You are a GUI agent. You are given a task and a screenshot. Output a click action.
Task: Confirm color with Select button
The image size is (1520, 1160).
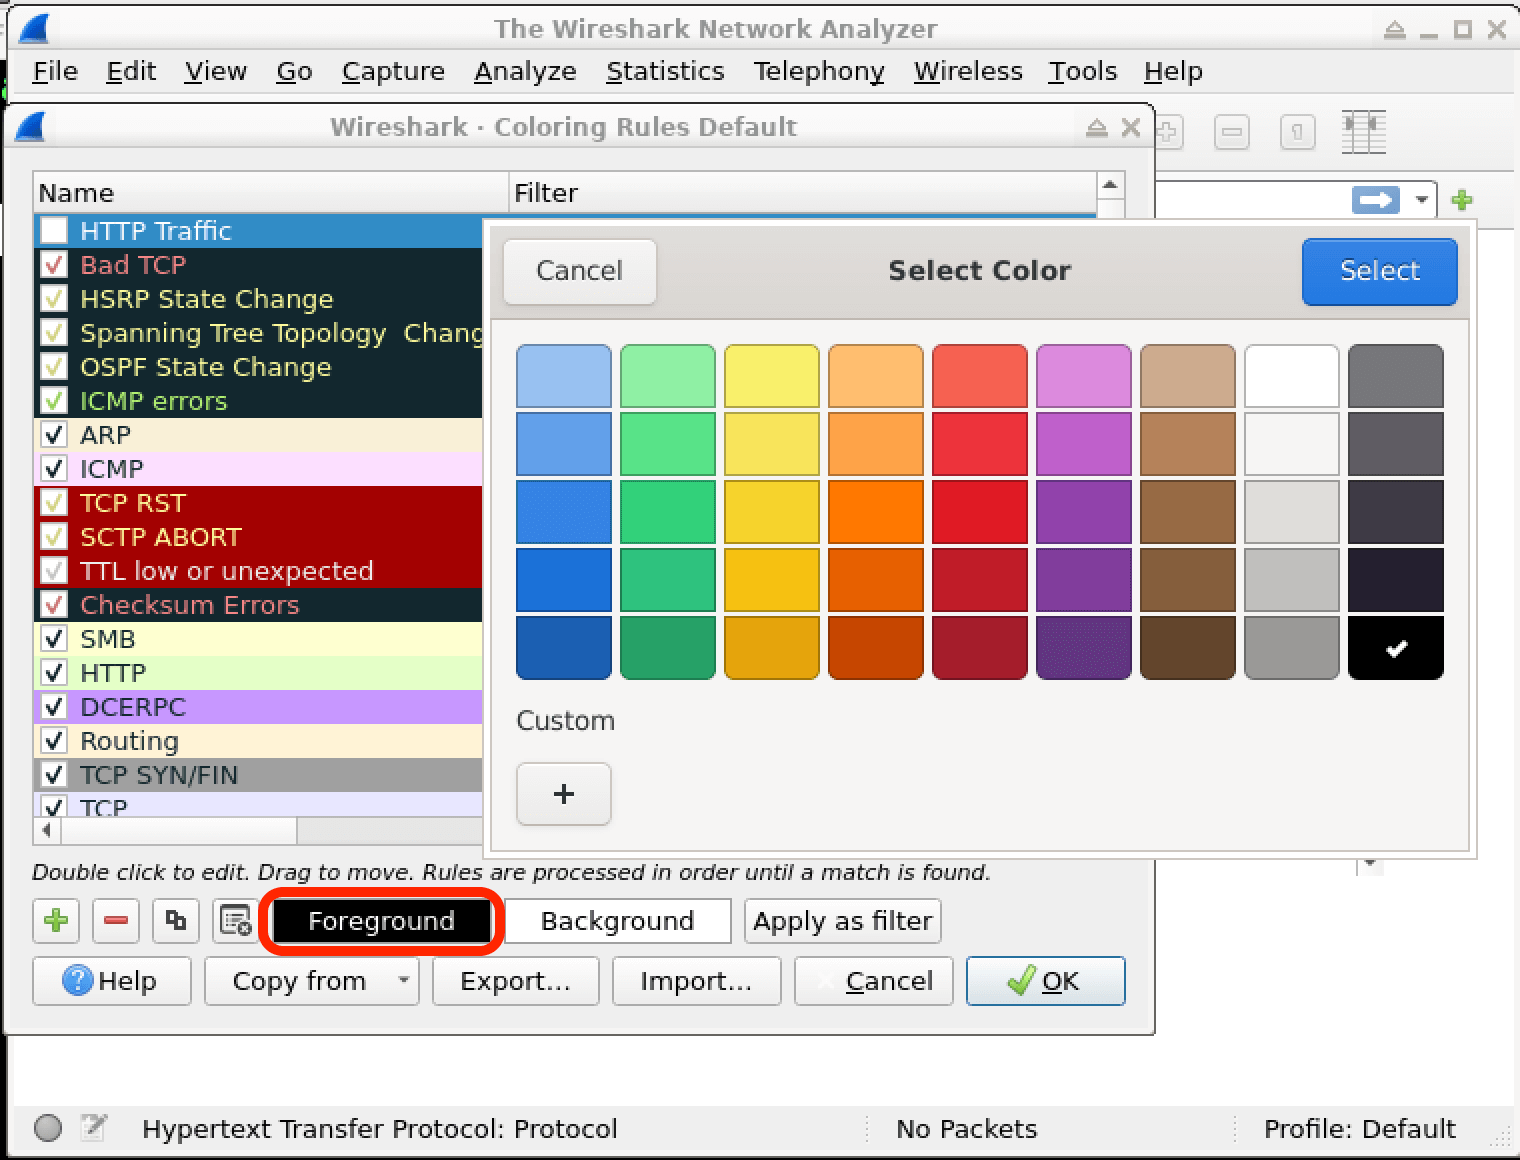(1379, 271)
